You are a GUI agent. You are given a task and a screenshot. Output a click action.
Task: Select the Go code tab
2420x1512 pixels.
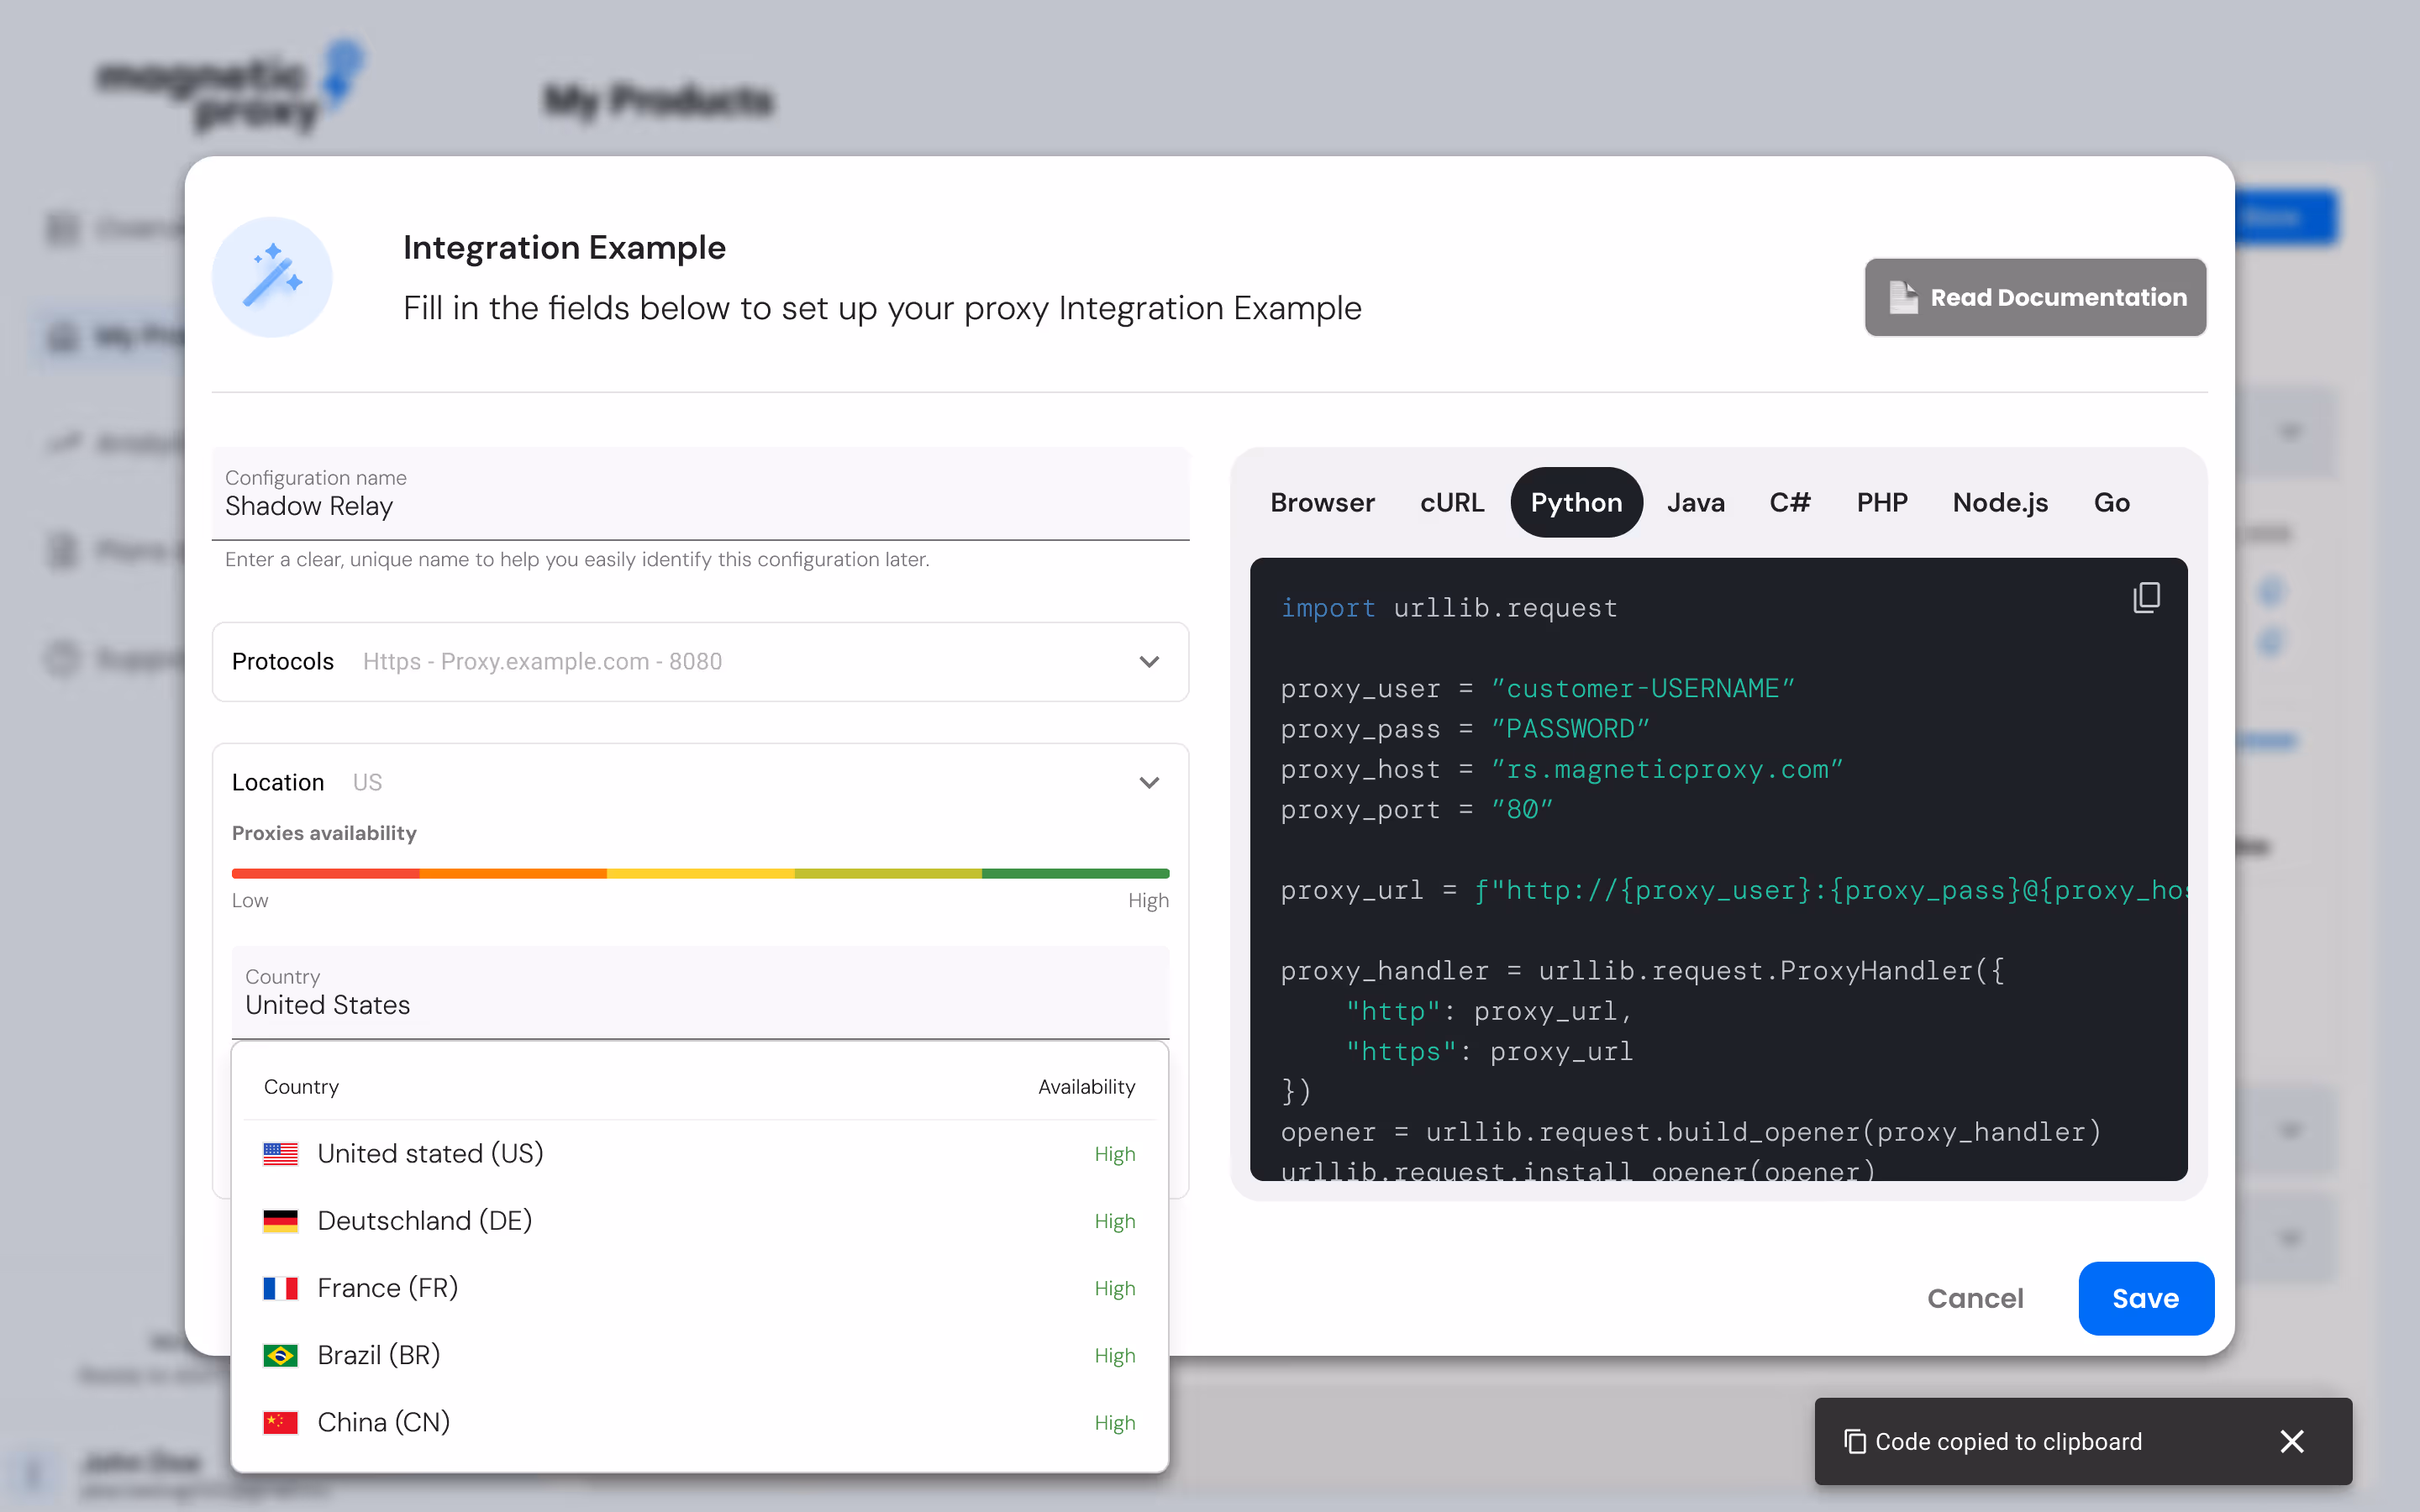(2111, 503)
